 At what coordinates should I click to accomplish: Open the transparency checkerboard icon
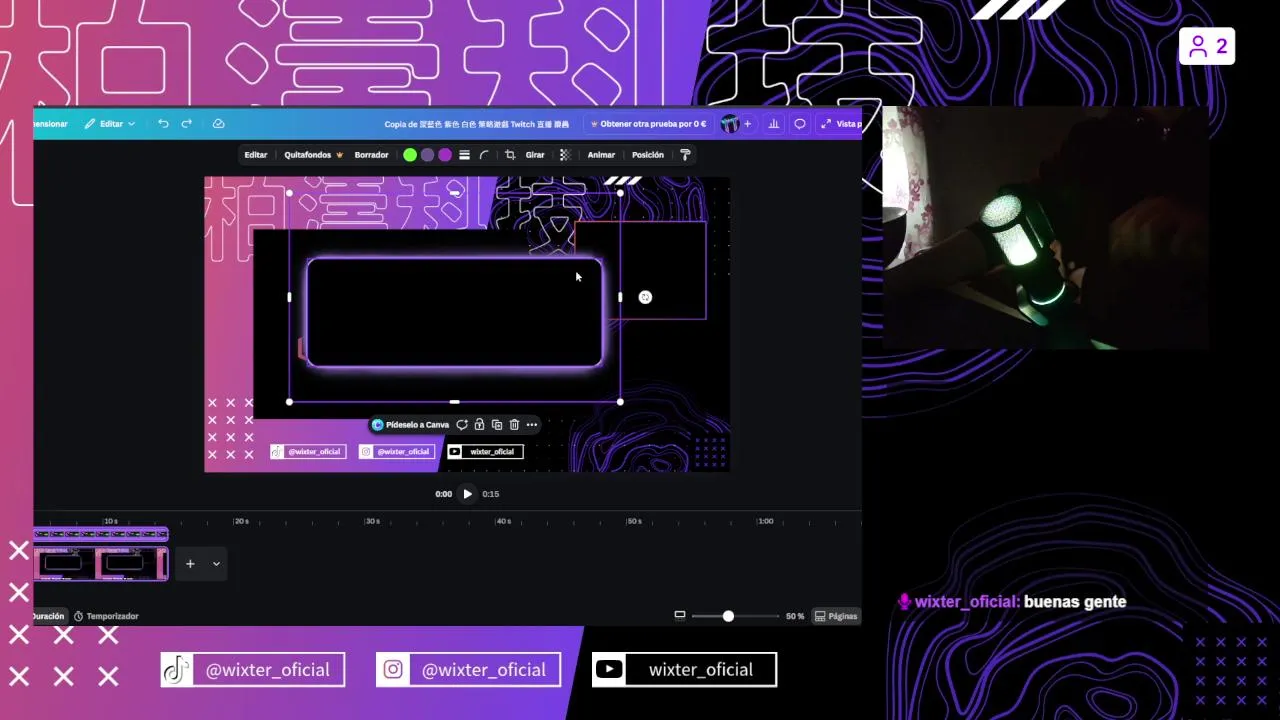pyautogui.click(x=565, y=155)
